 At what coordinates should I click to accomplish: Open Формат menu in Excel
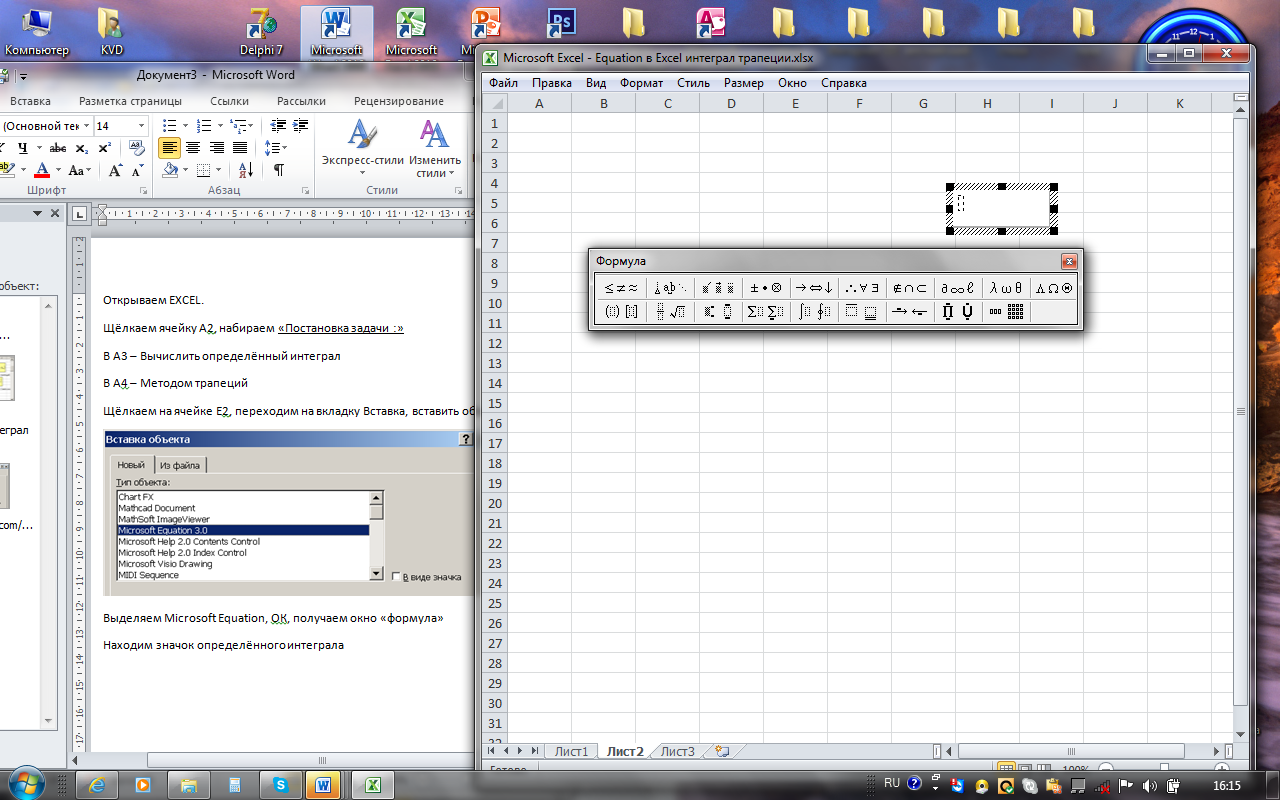(641, 83)
